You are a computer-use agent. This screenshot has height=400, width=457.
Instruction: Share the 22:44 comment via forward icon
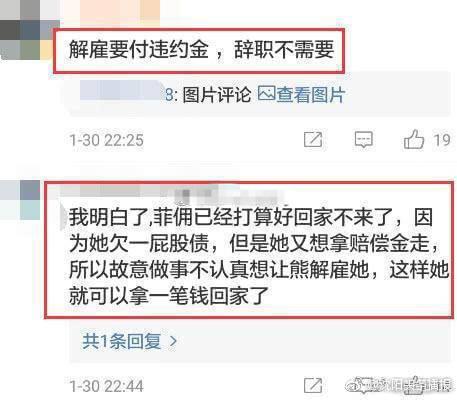313,386
